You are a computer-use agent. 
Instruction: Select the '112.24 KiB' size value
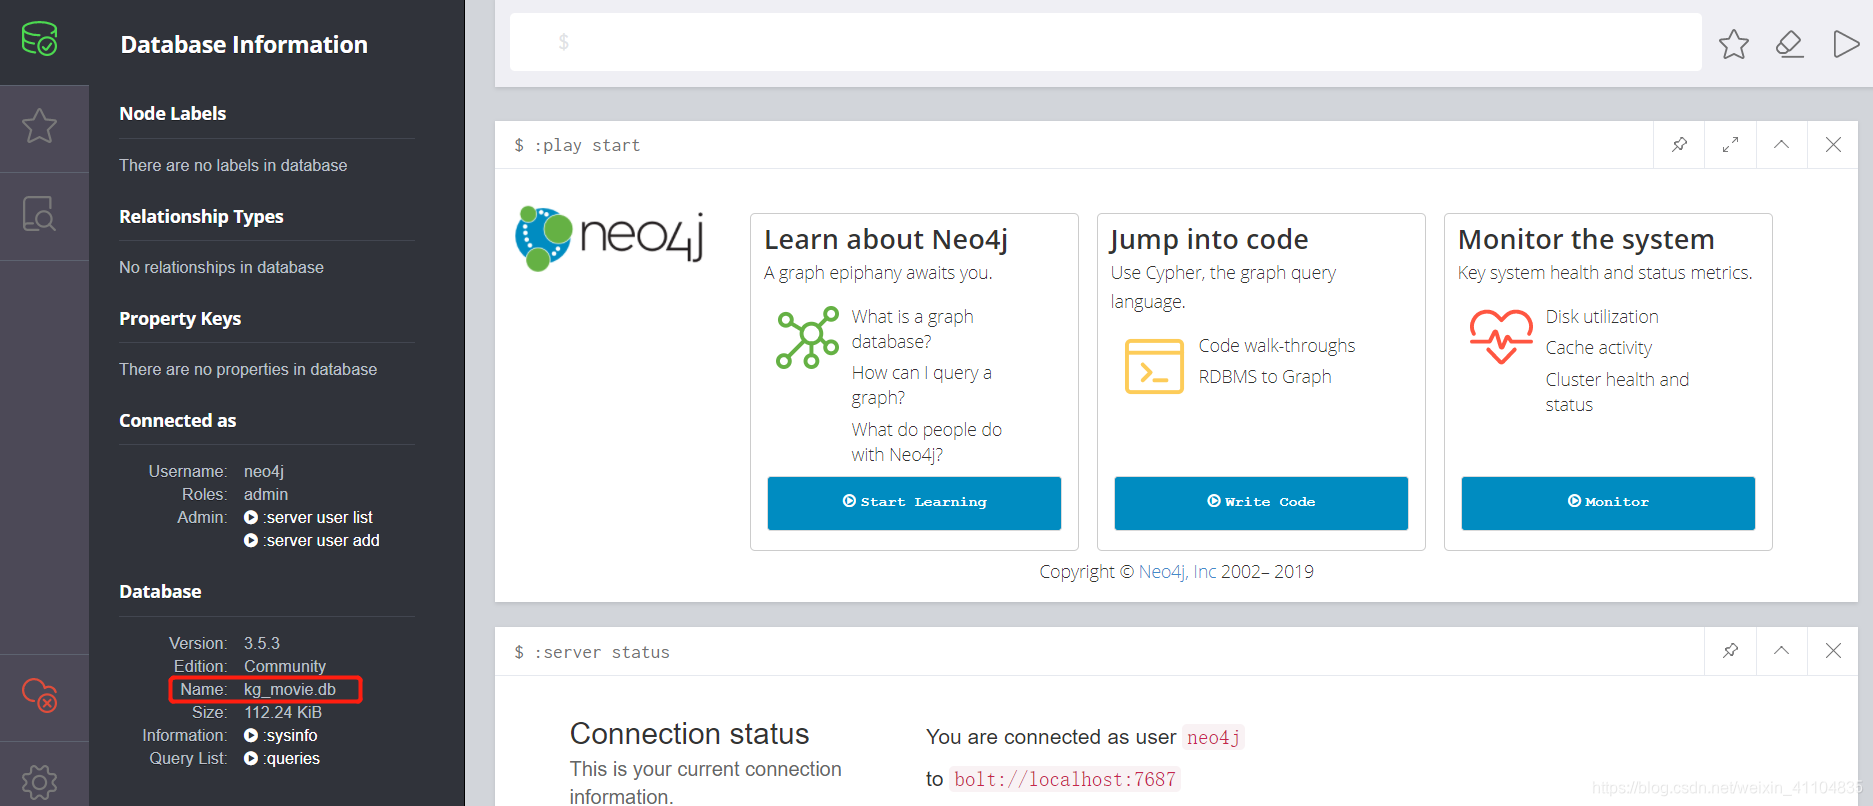pyautogui.click(x=283, y=712)
